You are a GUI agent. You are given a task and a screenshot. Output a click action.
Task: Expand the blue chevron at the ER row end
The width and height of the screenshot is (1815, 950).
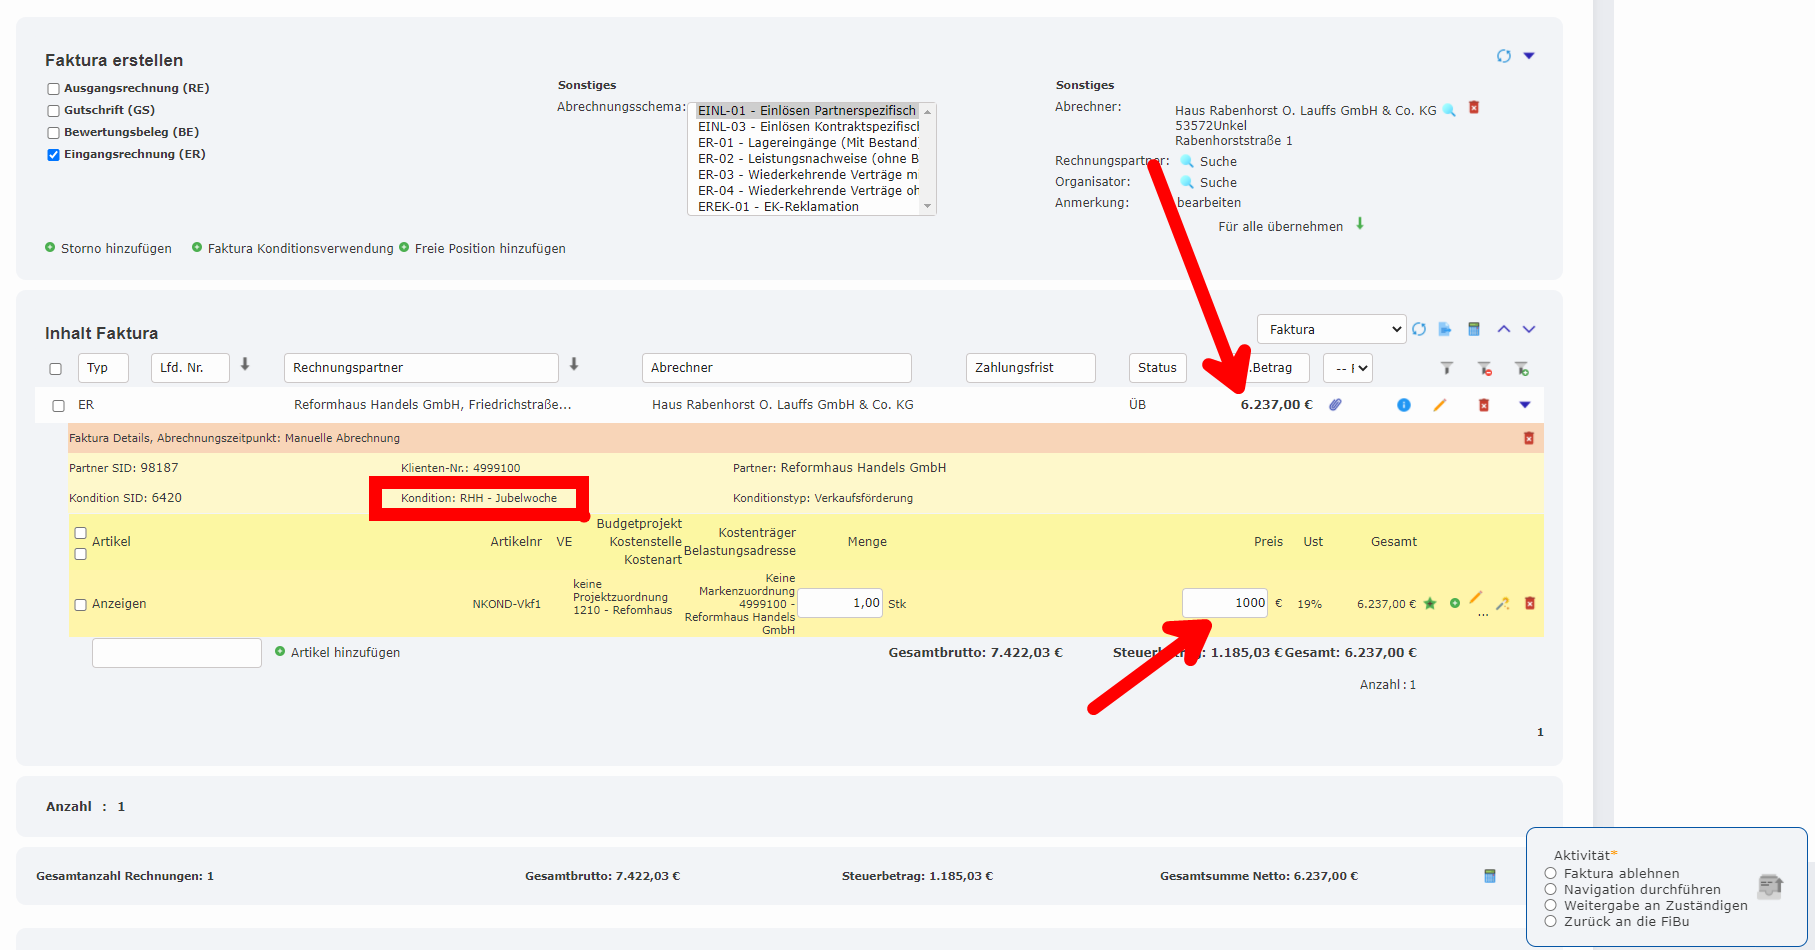pyautogui.click(x=1525, y=405)
